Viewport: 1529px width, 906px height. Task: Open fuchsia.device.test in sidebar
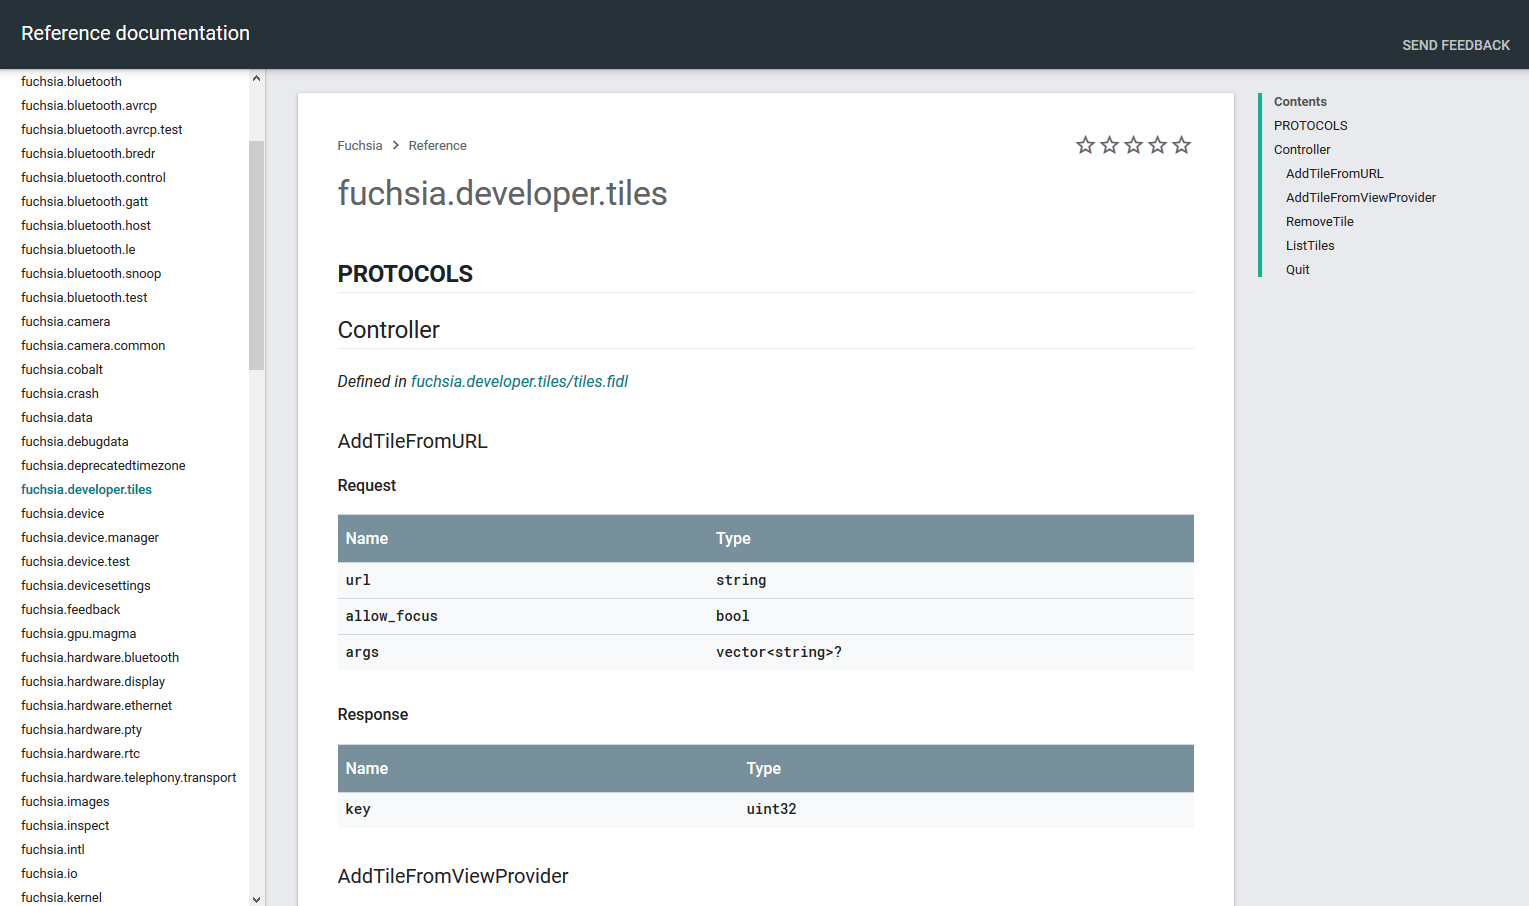coord(75,561)
